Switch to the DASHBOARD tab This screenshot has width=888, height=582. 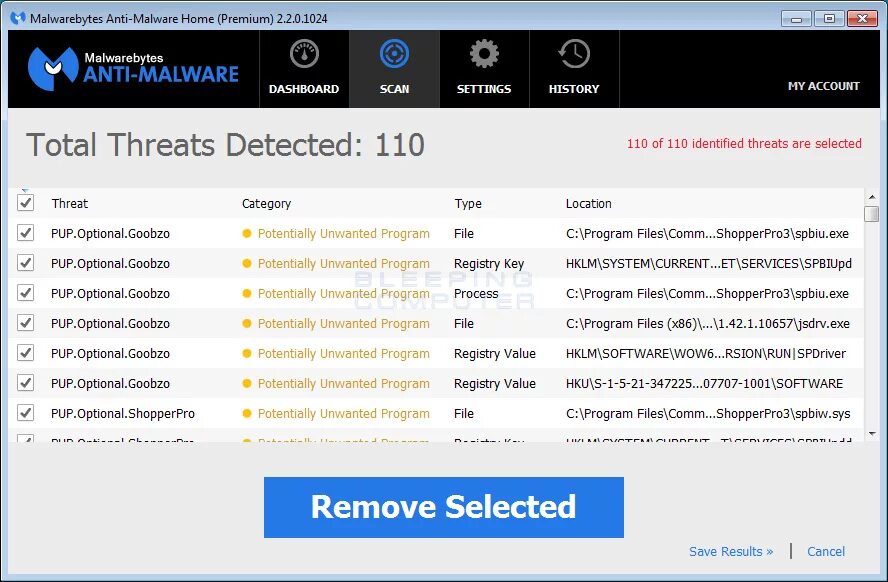coord(304,69)
